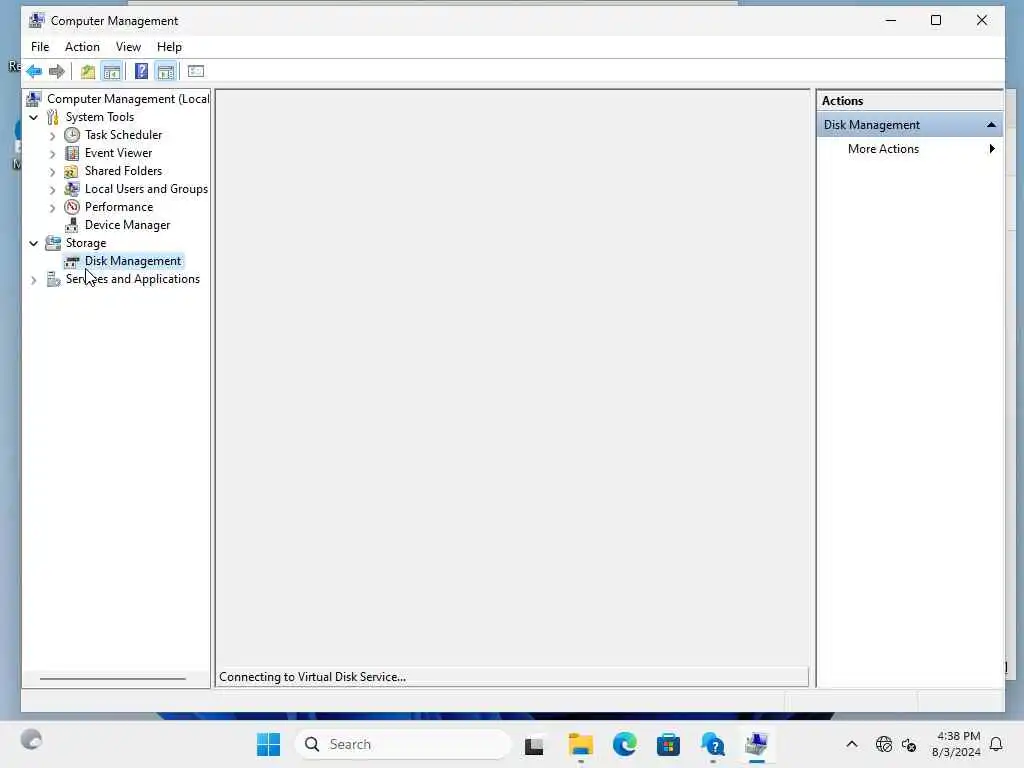Toggle the Show/Hide Action Pane icon
The width and height of the screenshot is (1024, 768).
point(166,71)
